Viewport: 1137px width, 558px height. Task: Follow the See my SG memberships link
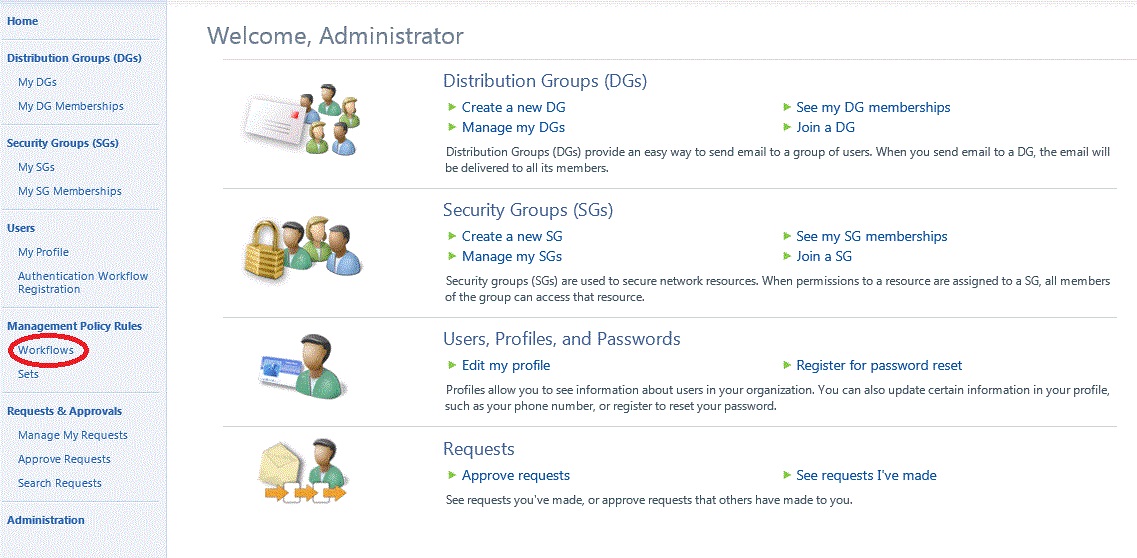click(871, 236)
